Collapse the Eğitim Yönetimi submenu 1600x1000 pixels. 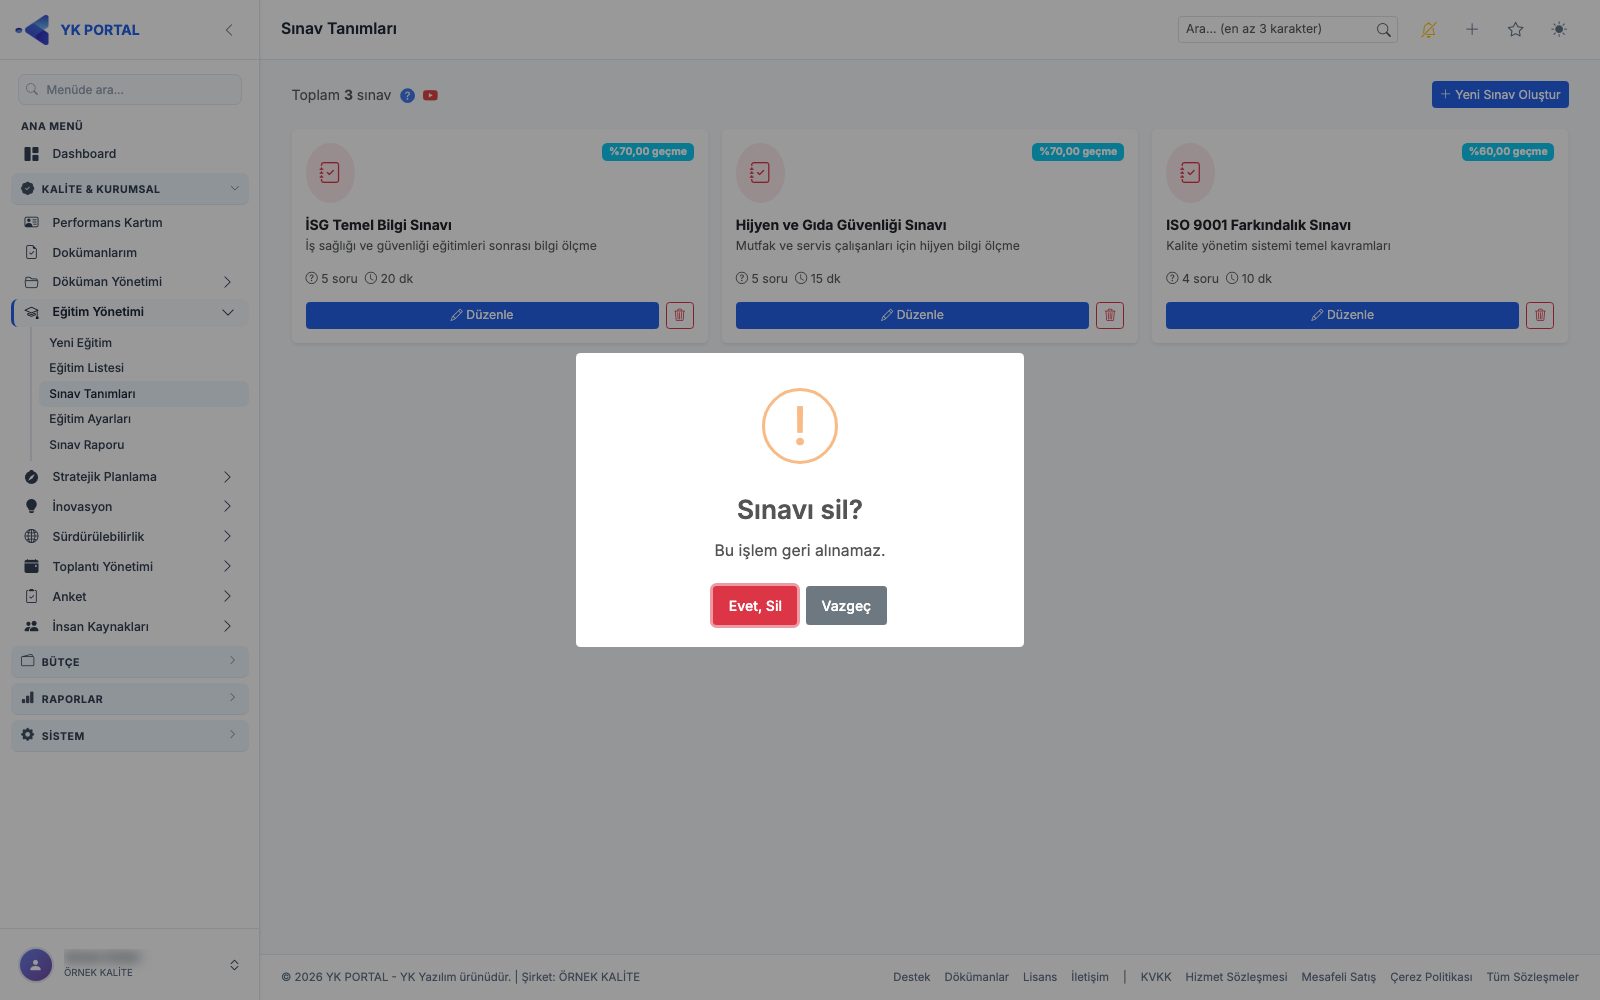point(130,312)
